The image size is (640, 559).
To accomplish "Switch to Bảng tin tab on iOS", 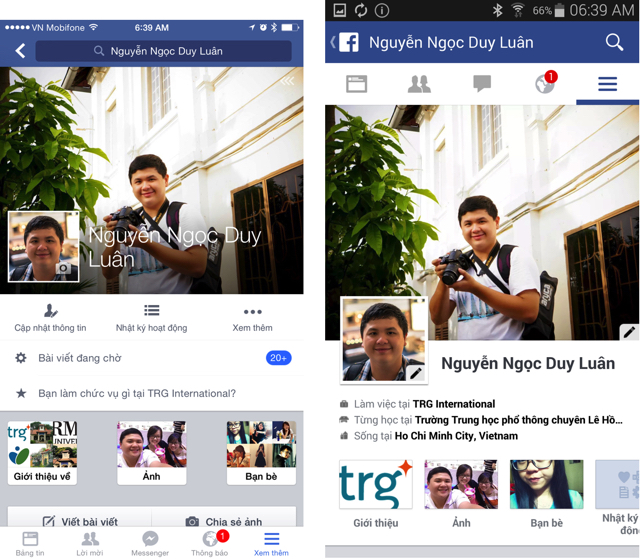I will [x=30, y=543].
